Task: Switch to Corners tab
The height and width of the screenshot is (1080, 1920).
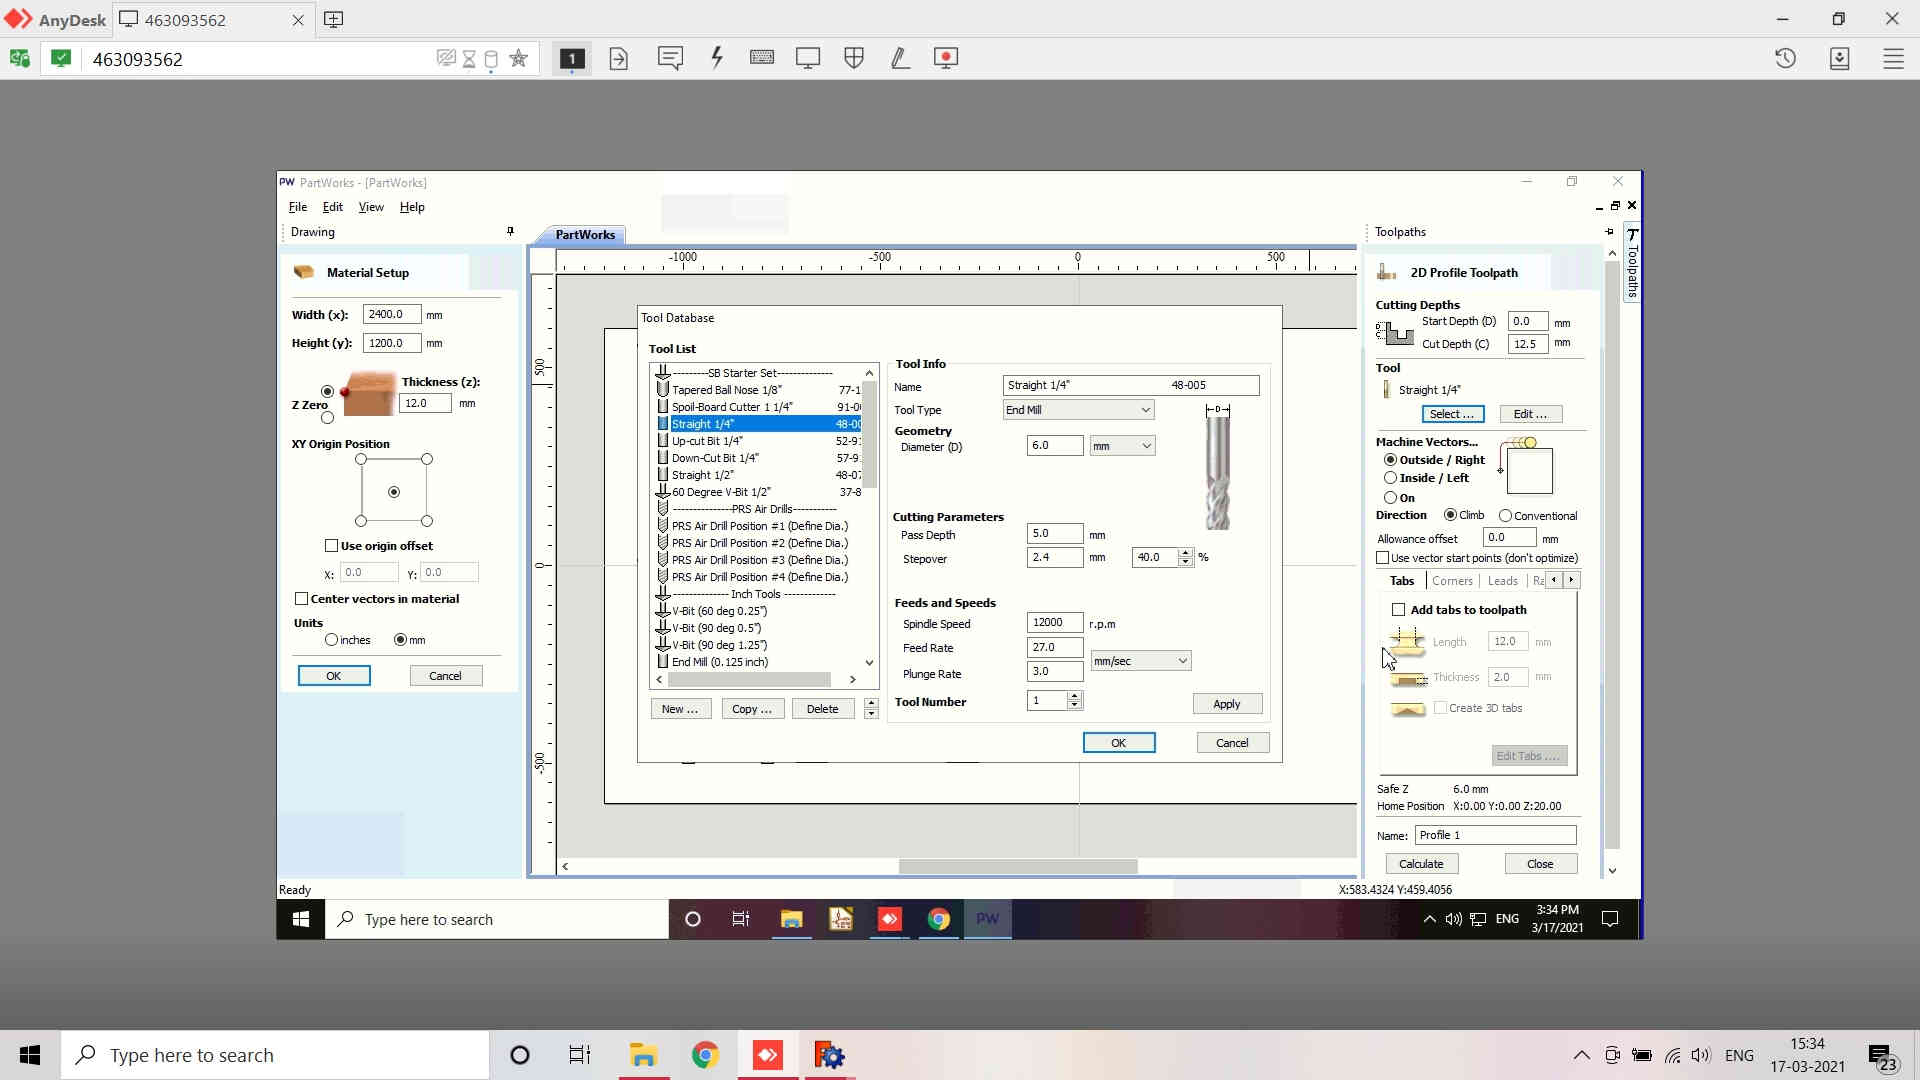Action: [x=1452, y=581]
